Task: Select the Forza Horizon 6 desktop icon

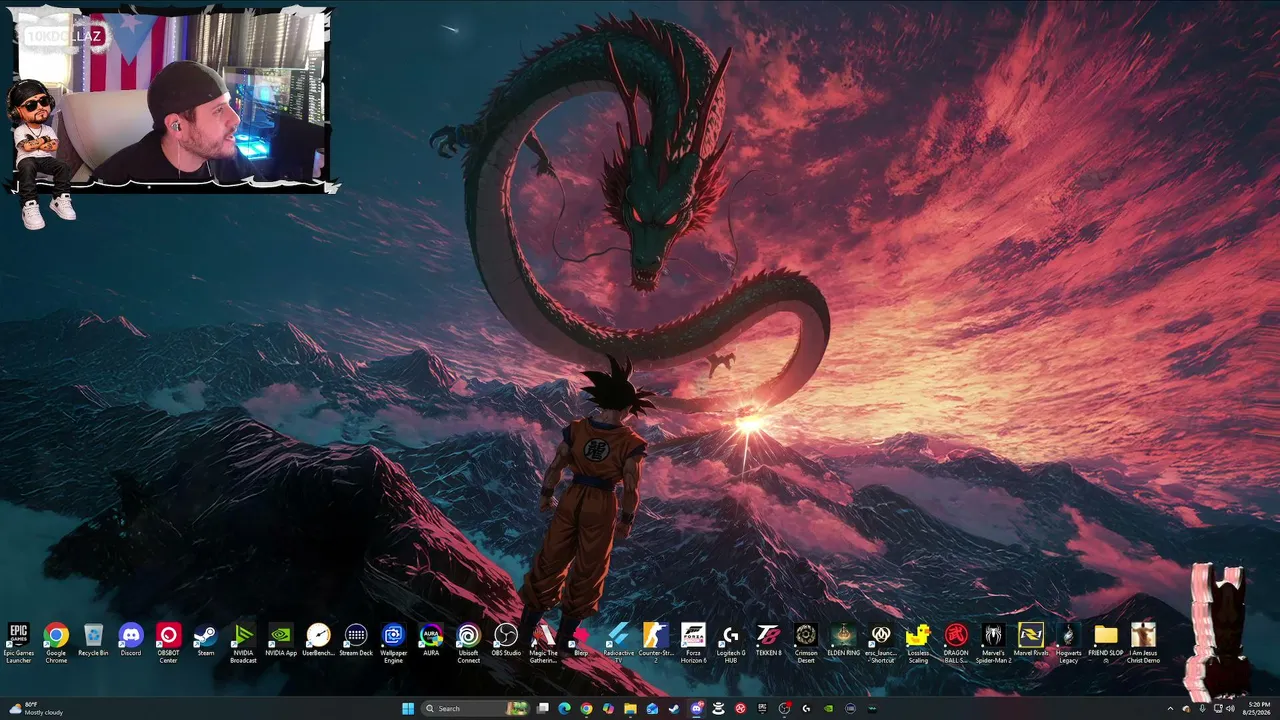Action: click(693, 642)
